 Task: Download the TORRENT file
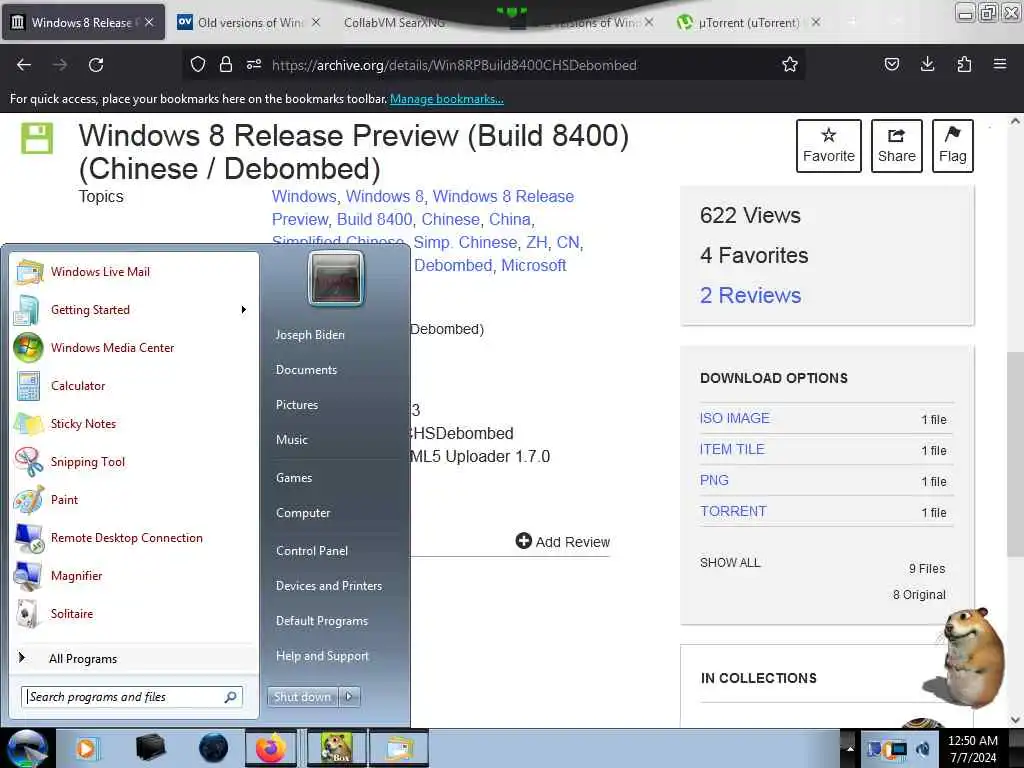coord(733,511)
